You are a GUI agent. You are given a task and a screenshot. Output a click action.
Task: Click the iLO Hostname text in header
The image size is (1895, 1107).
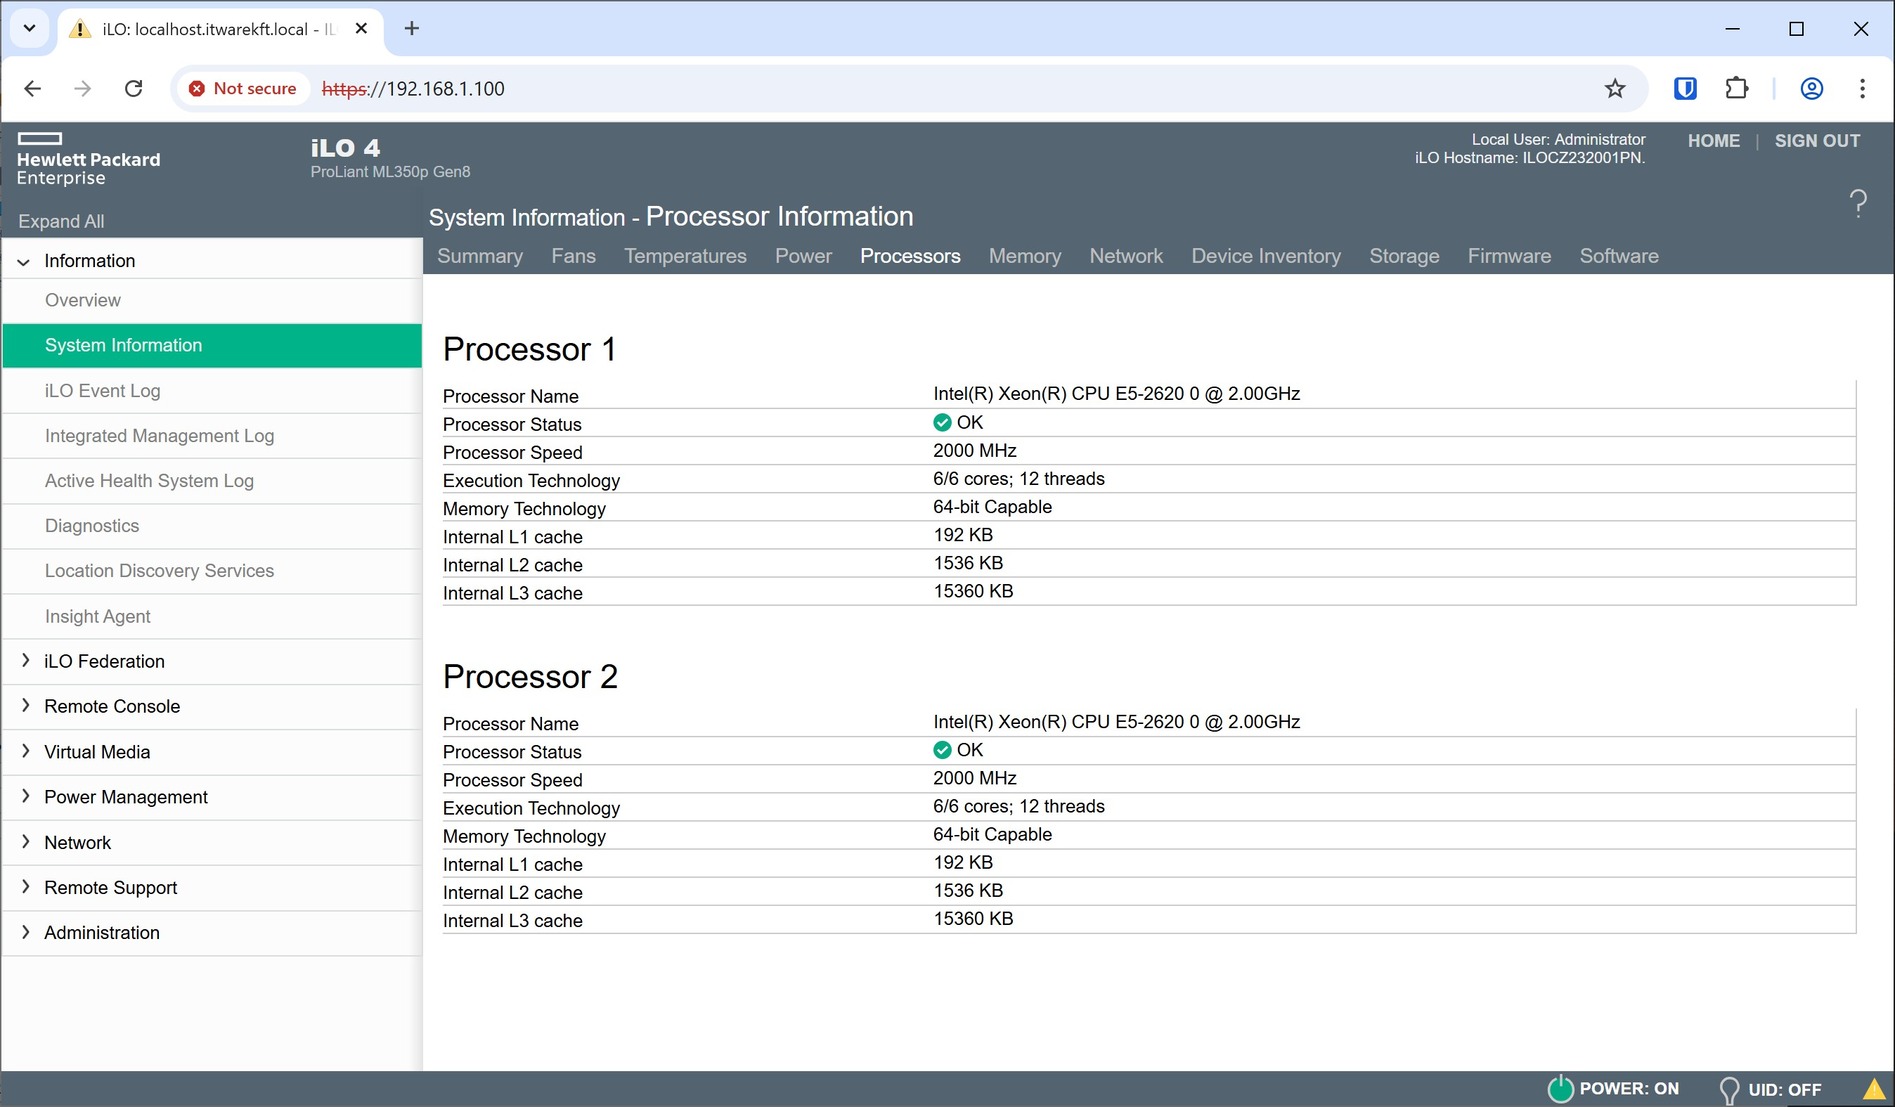click(x=1529, y=158)
